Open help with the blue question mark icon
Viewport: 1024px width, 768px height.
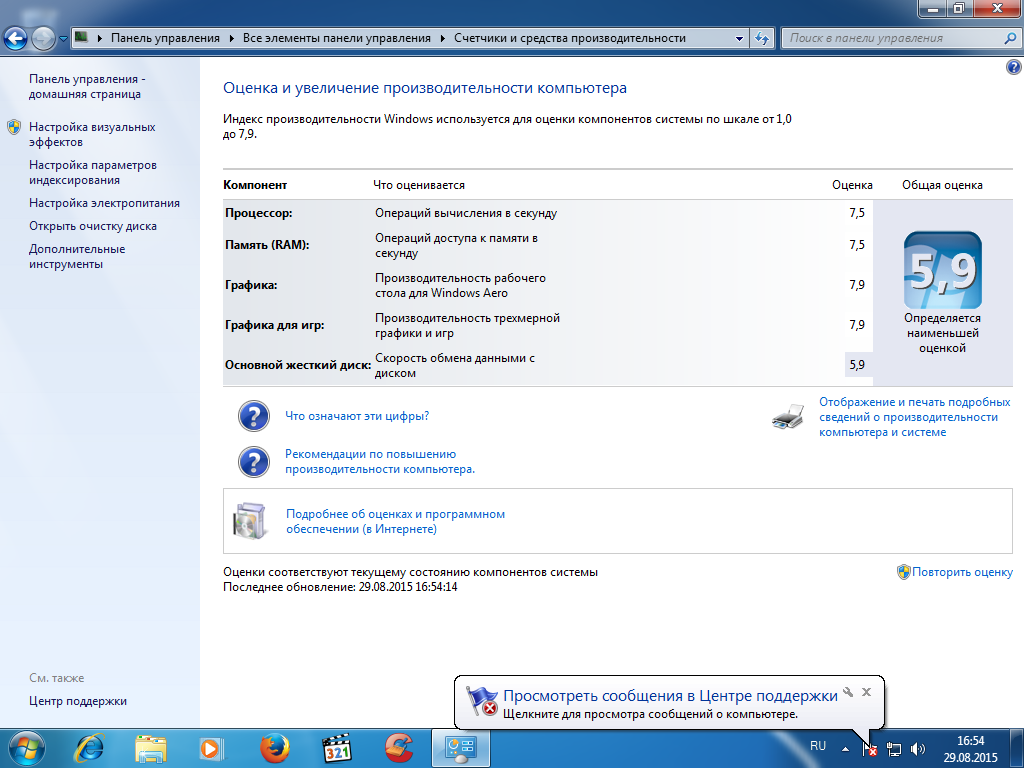pos(1014,67)
